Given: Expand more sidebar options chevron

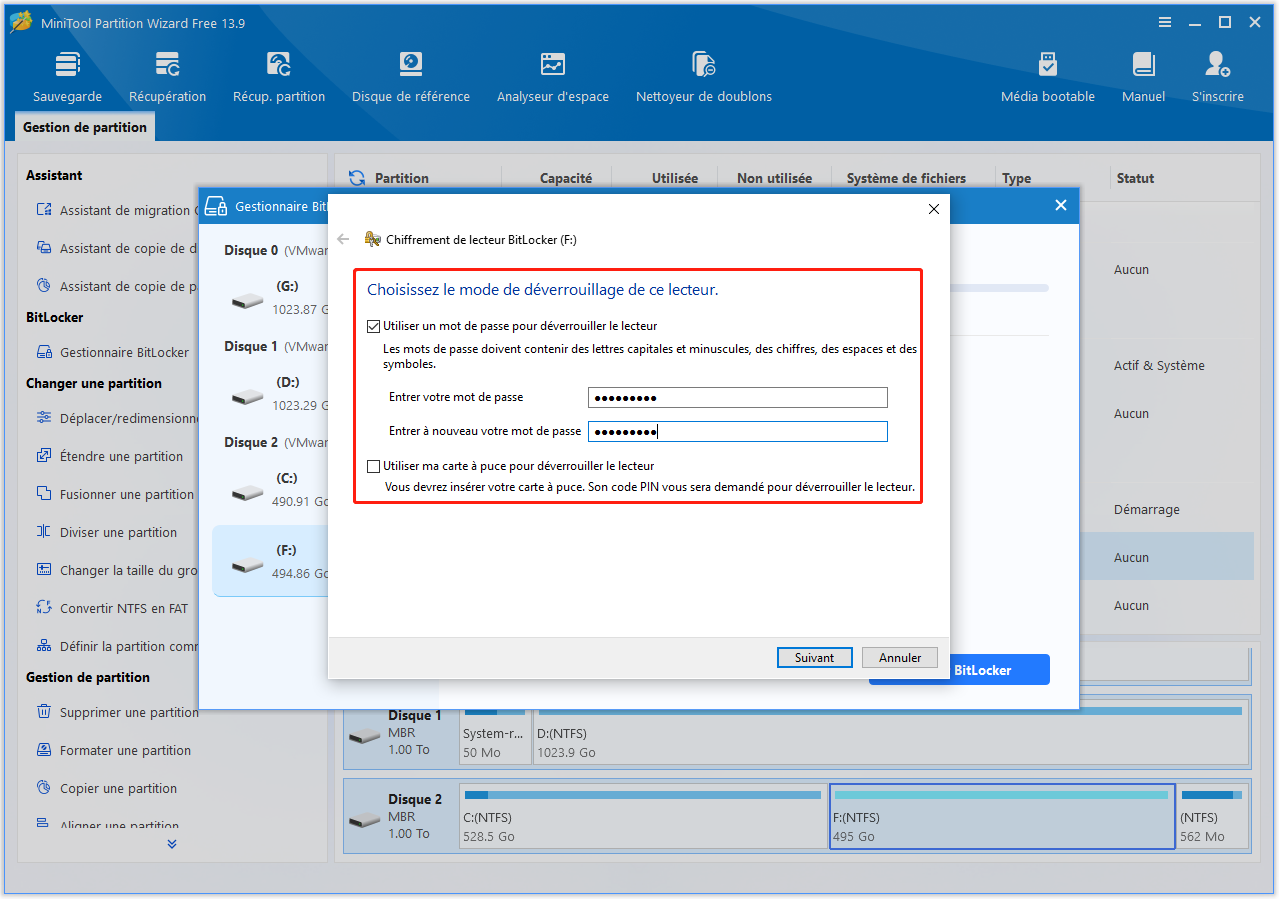Looking at the screenshot, I should [x=172, y=844].
